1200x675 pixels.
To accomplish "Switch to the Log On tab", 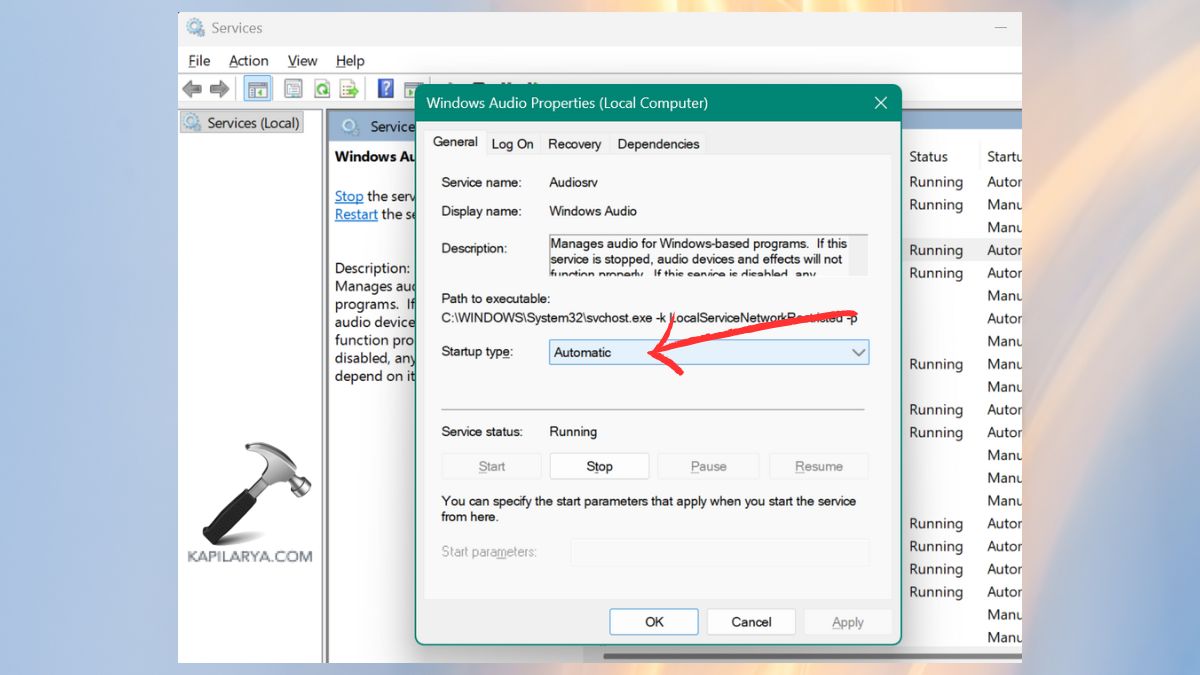I will 512,144.
